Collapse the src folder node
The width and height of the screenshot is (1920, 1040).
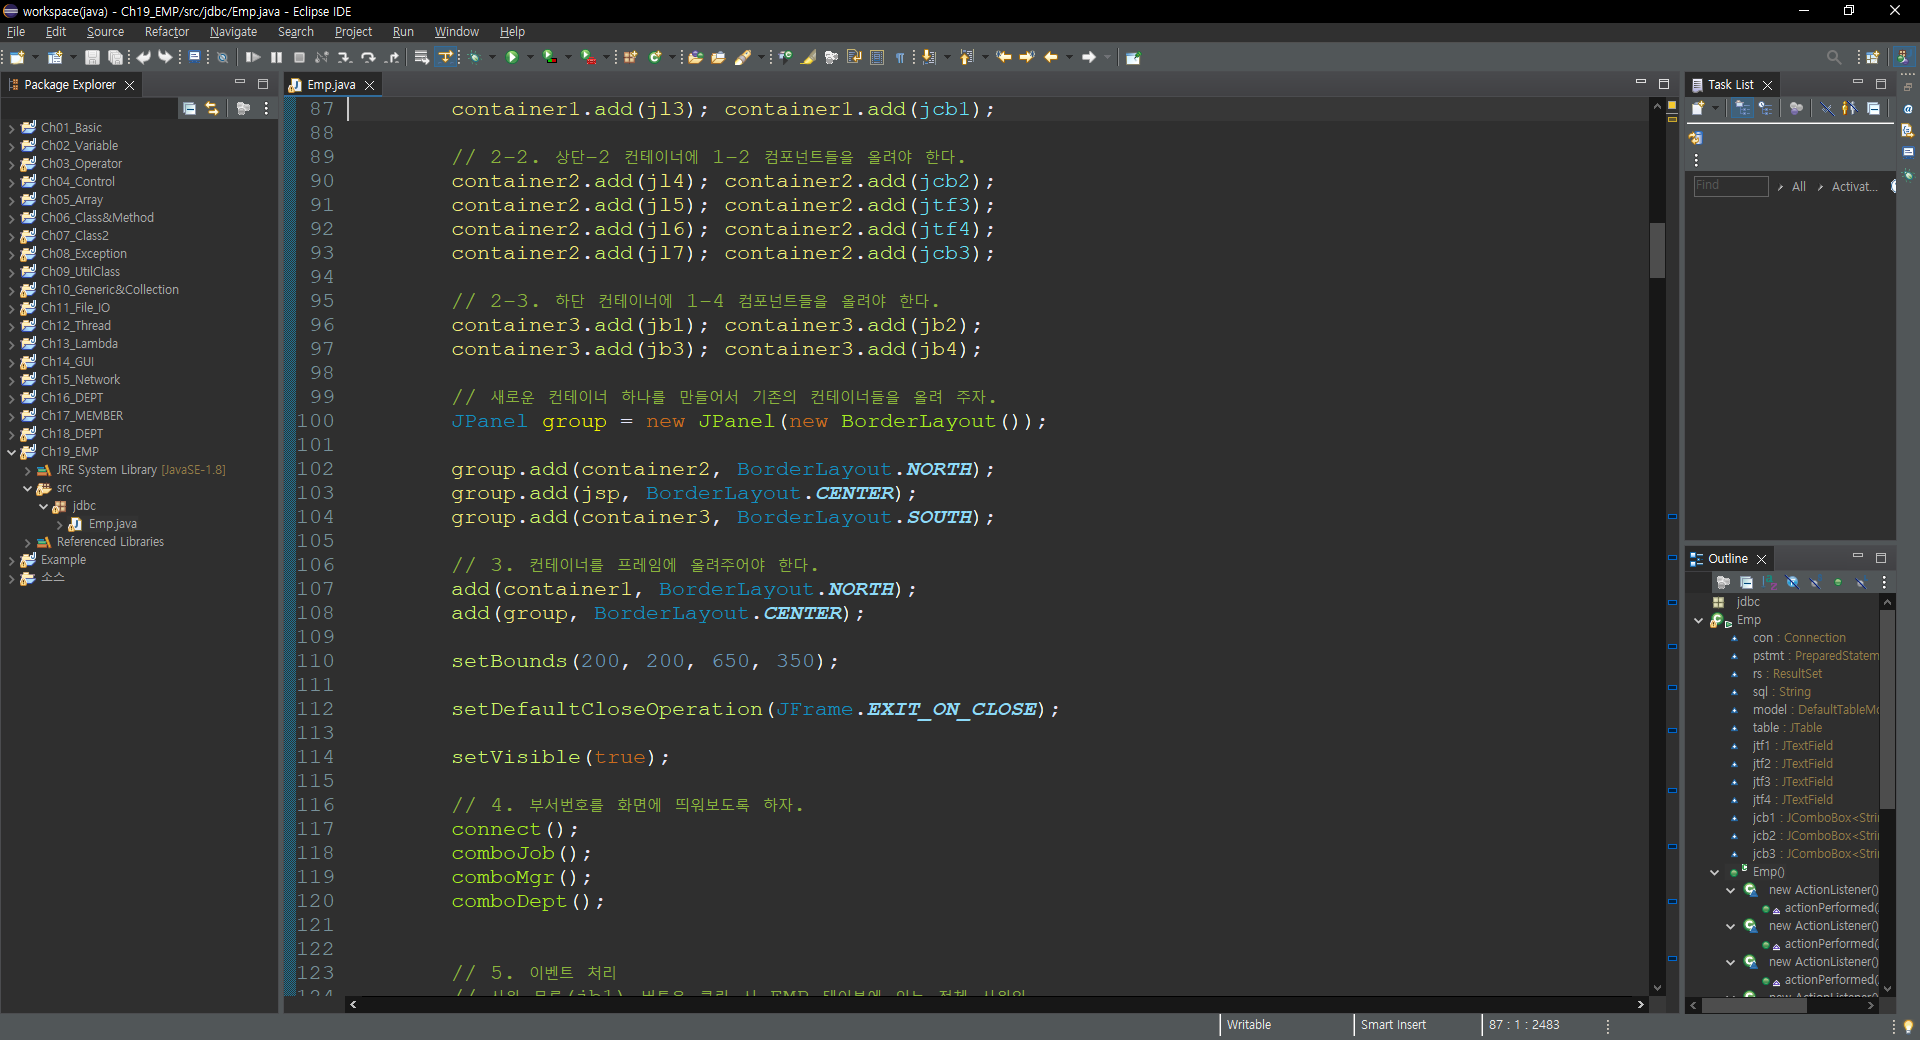pos(27,488)
